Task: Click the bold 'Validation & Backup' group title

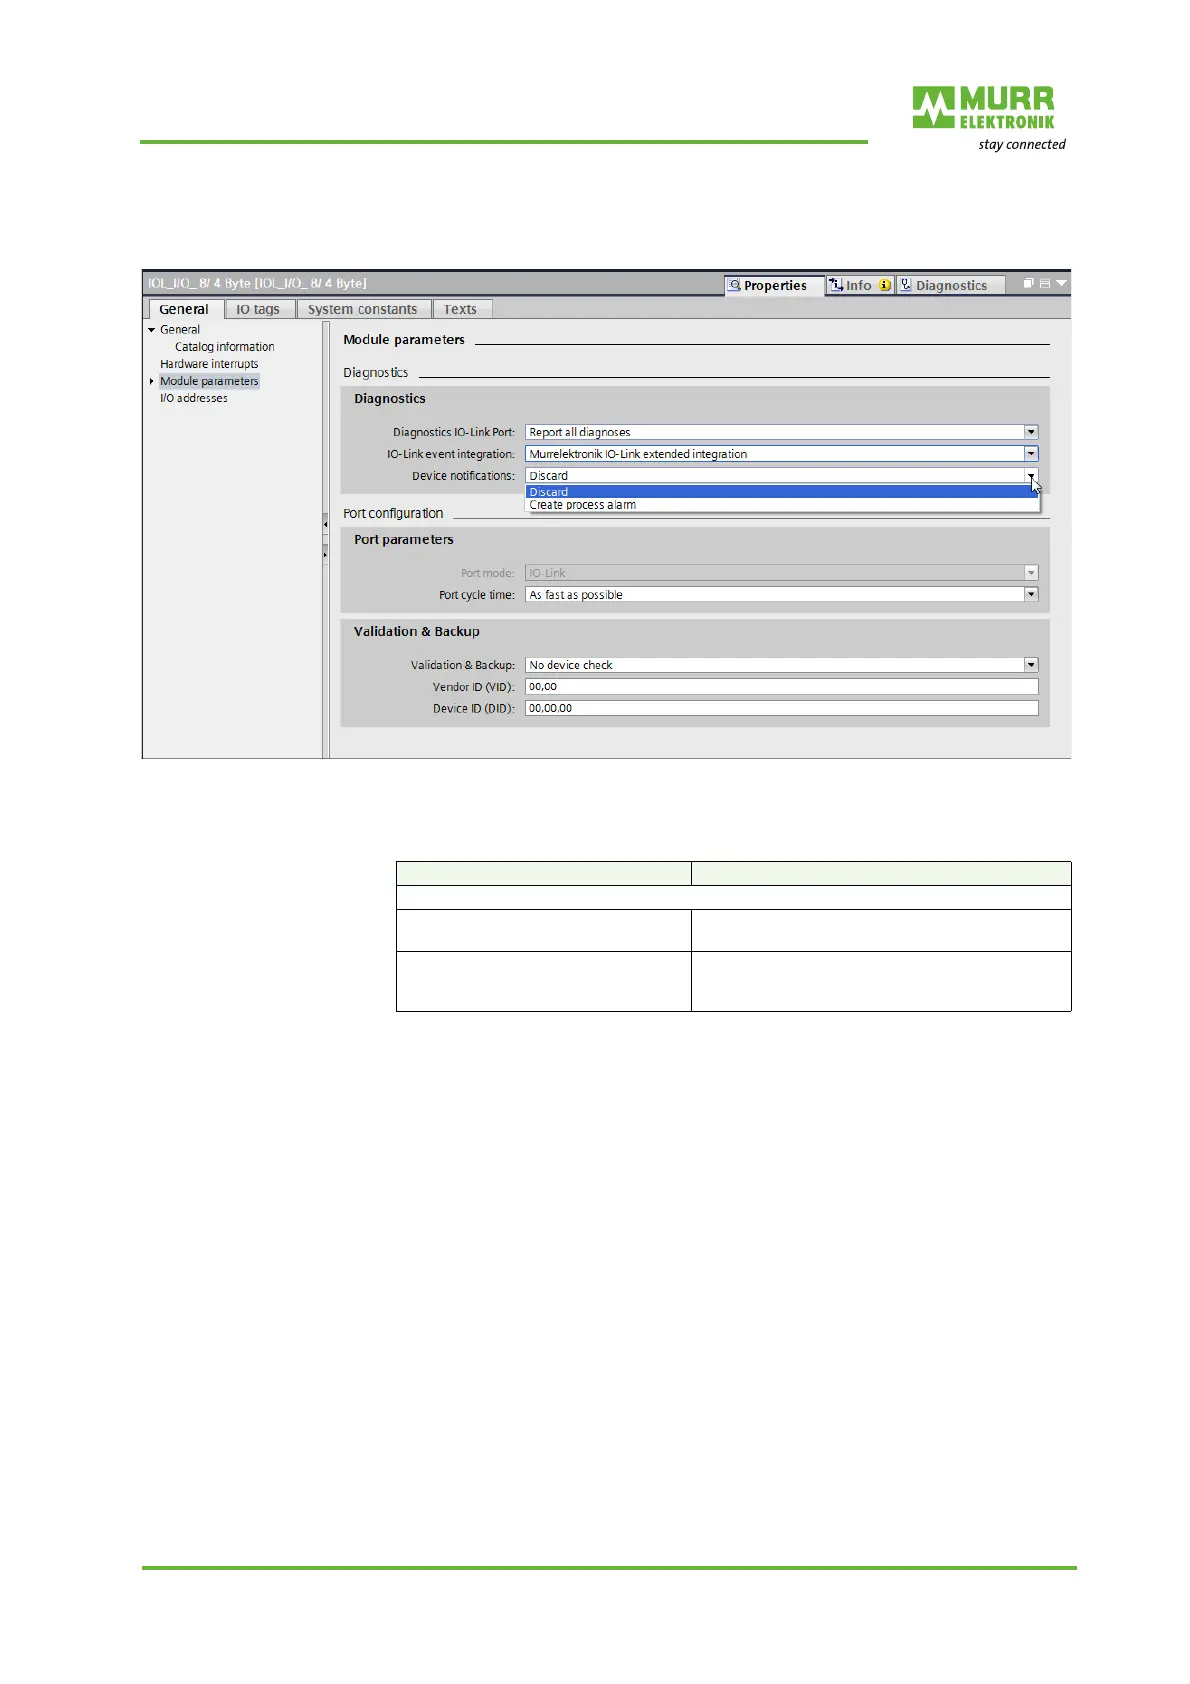Action: pos(417,631)
